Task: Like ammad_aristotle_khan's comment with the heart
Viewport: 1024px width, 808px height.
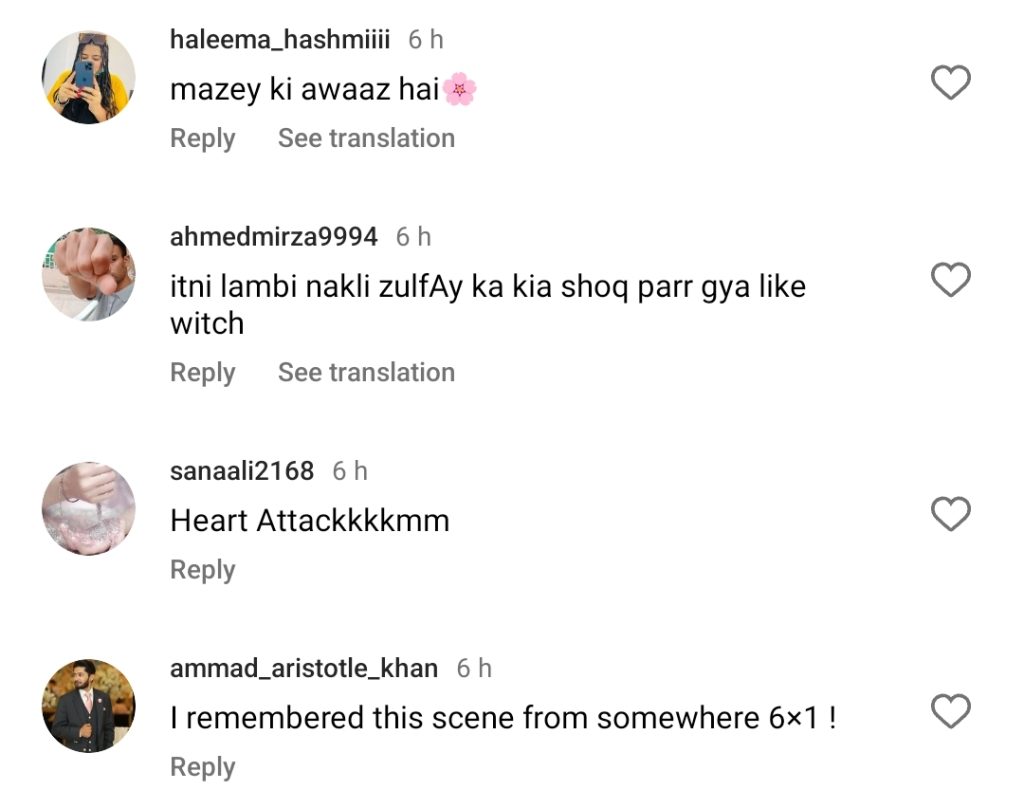Action: pos(950,712)
